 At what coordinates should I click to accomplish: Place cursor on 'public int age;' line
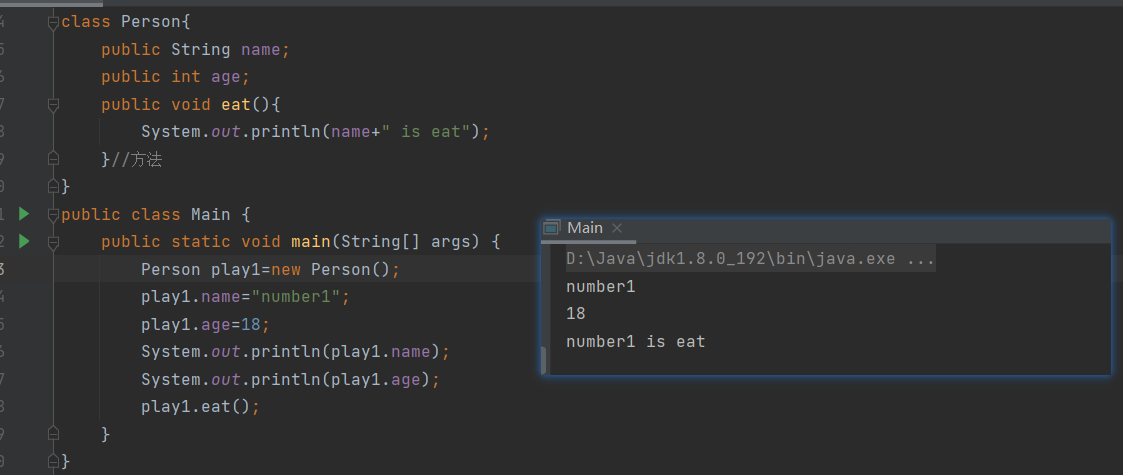click(x=175, y=77)
